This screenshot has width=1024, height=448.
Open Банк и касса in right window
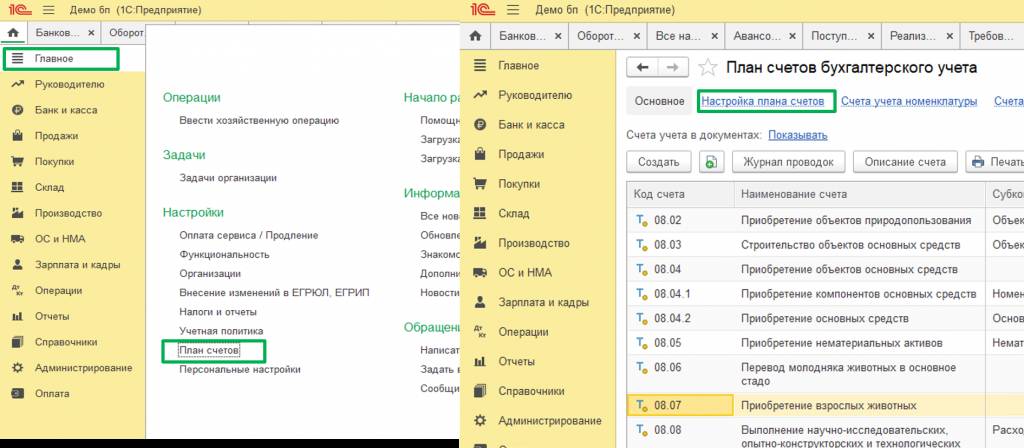[x=531, y=125]
